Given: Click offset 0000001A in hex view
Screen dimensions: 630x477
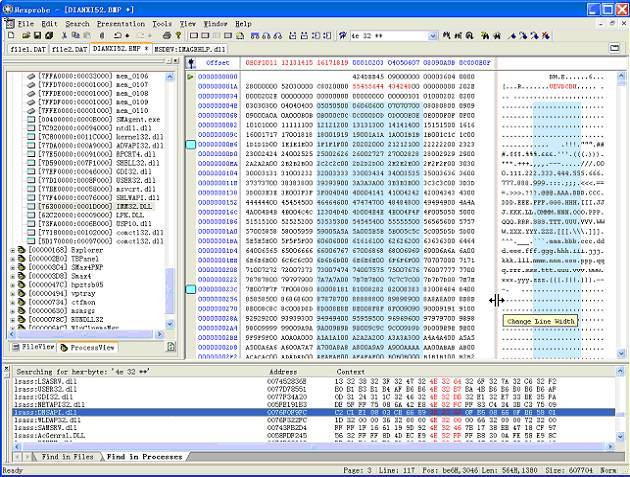Looking at the screenshot, I should [x=218, y=86].
